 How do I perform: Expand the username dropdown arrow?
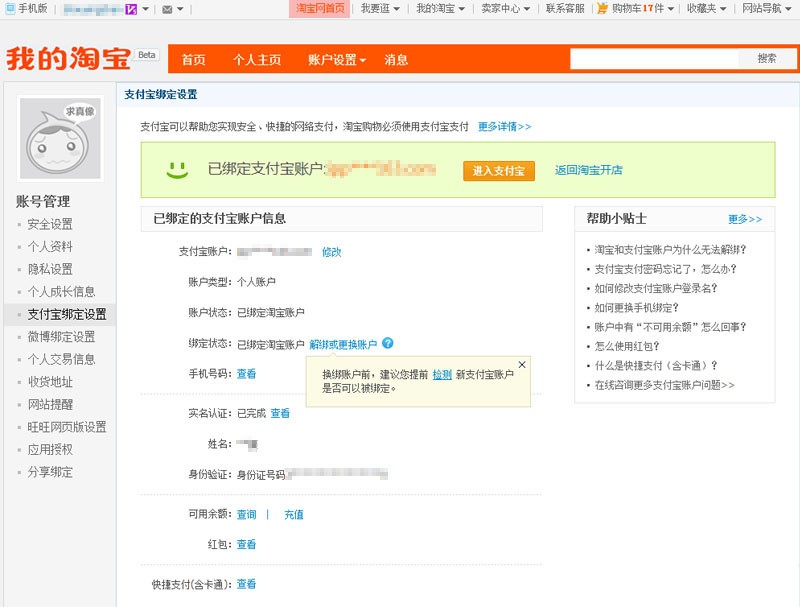click(x=145, y=9)
